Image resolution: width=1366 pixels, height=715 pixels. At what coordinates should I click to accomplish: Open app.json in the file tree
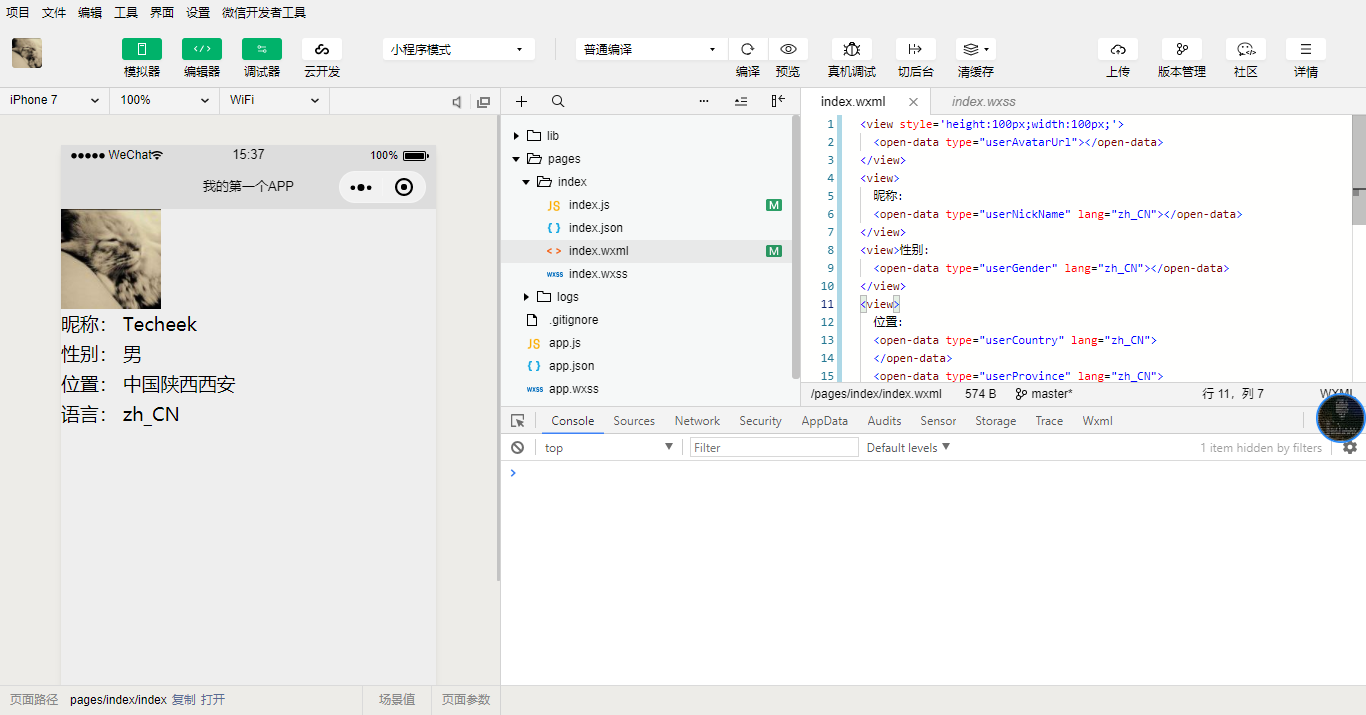(571, 366)
